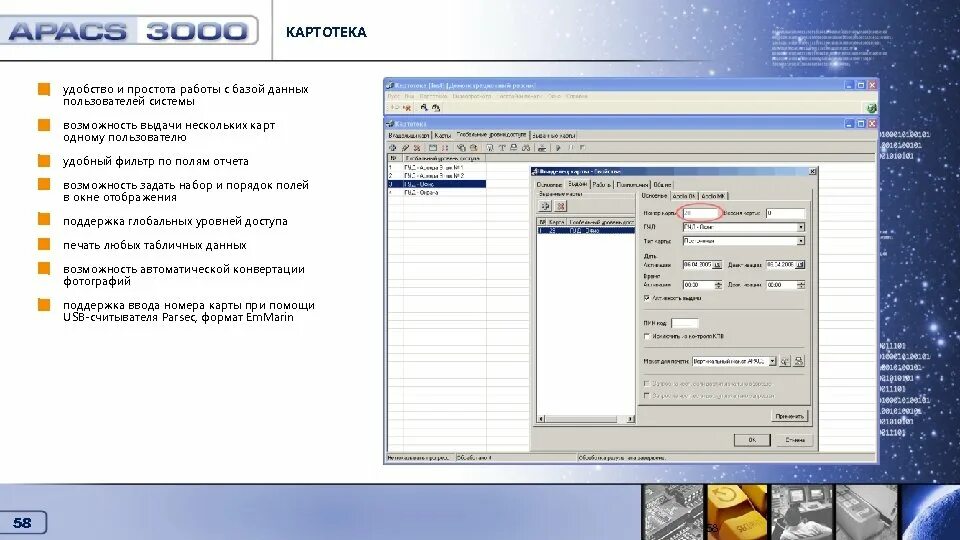Screen dimensions: 960x540
Task: Click the orange icon on main window toolbar
Action: point(405,108)
